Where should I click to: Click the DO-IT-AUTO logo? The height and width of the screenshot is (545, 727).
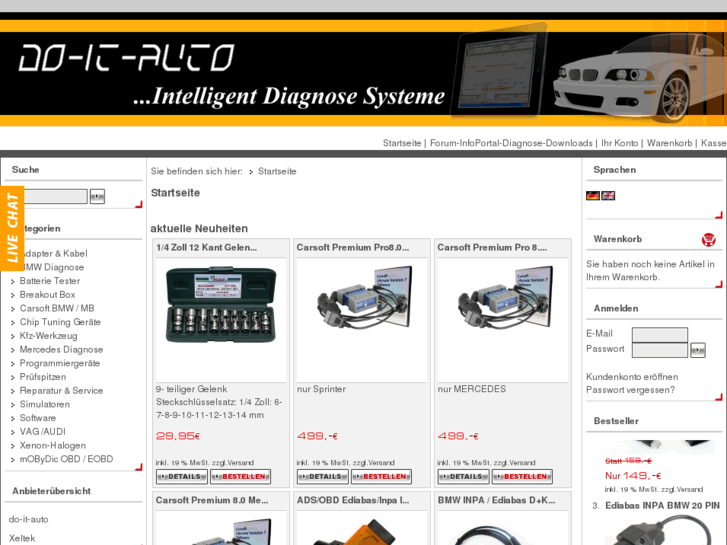pos(126,58)
